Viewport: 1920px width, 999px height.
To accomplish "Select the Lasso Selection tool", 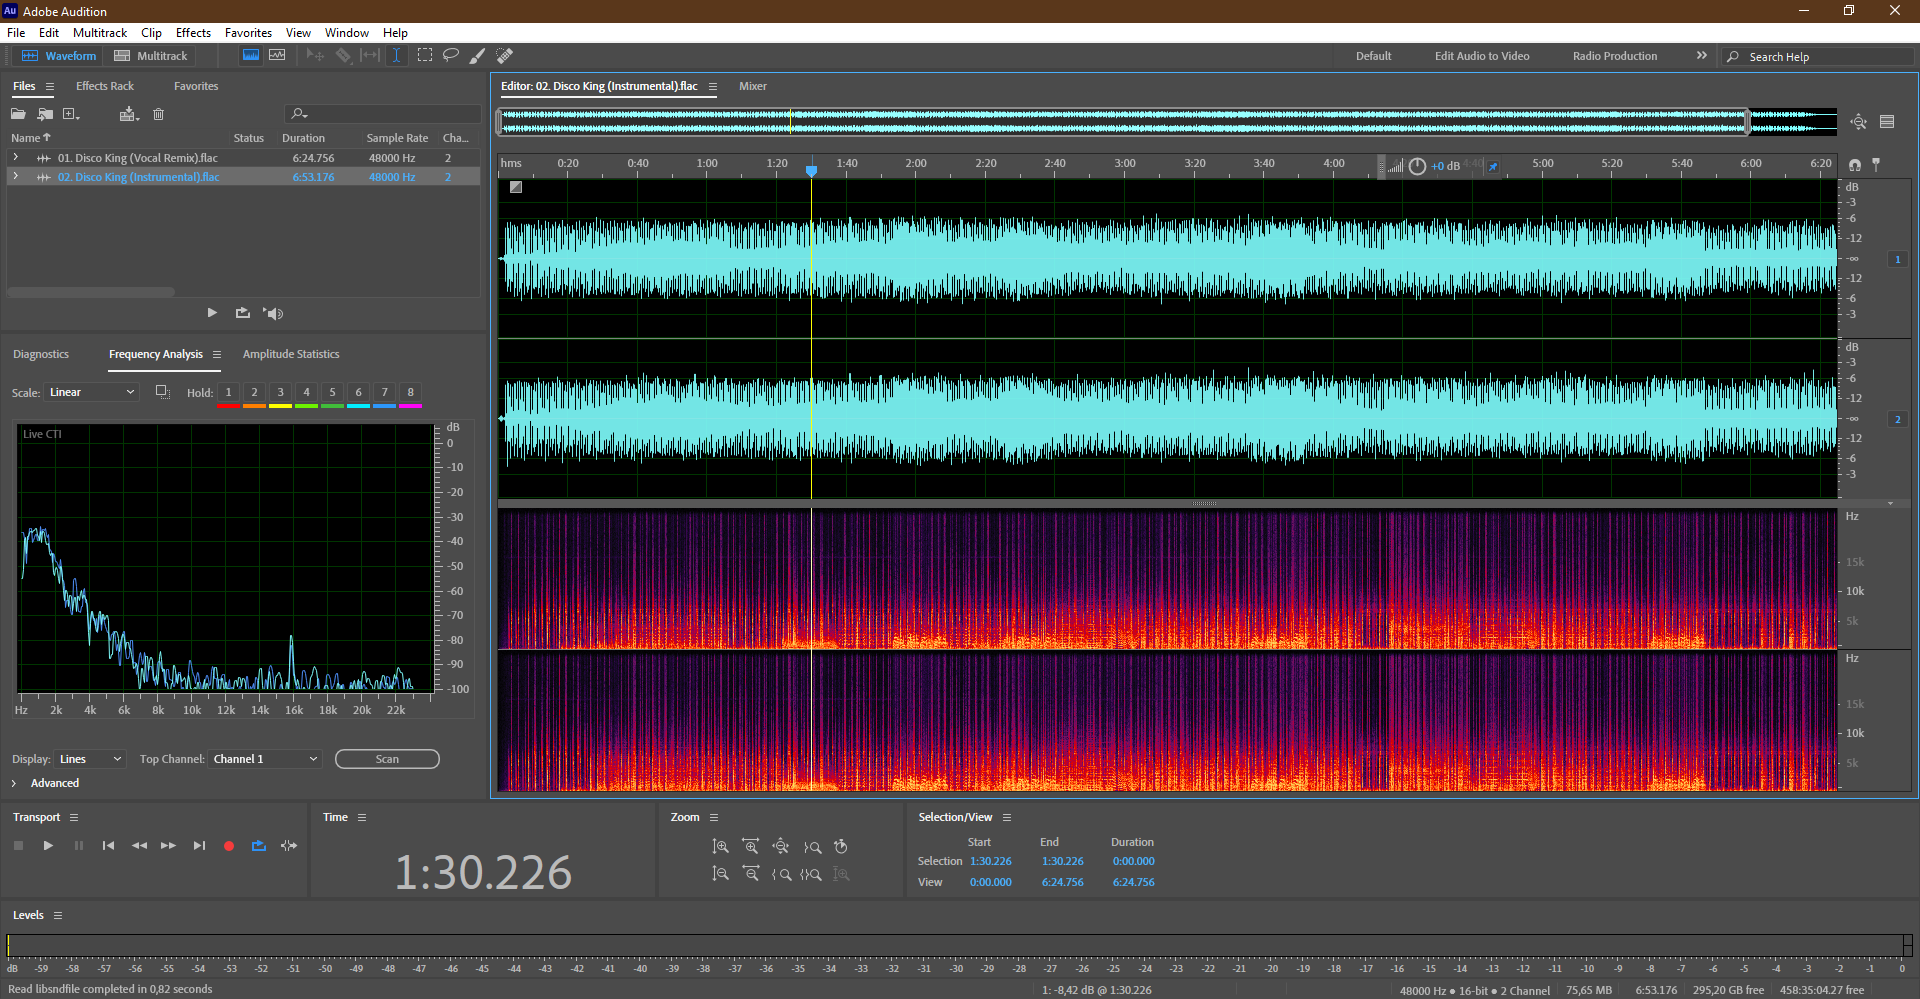I will point(451,56).
